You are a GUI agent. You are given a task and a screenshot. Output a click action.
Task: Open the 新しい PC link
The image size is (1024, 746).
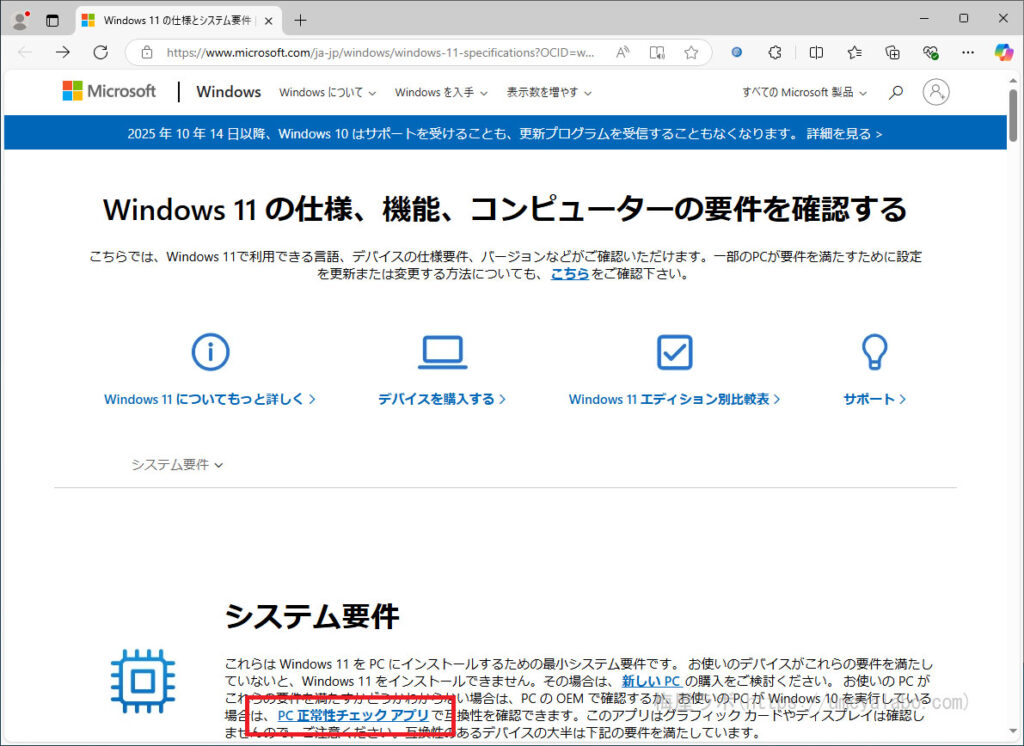(x=651, y=681)
